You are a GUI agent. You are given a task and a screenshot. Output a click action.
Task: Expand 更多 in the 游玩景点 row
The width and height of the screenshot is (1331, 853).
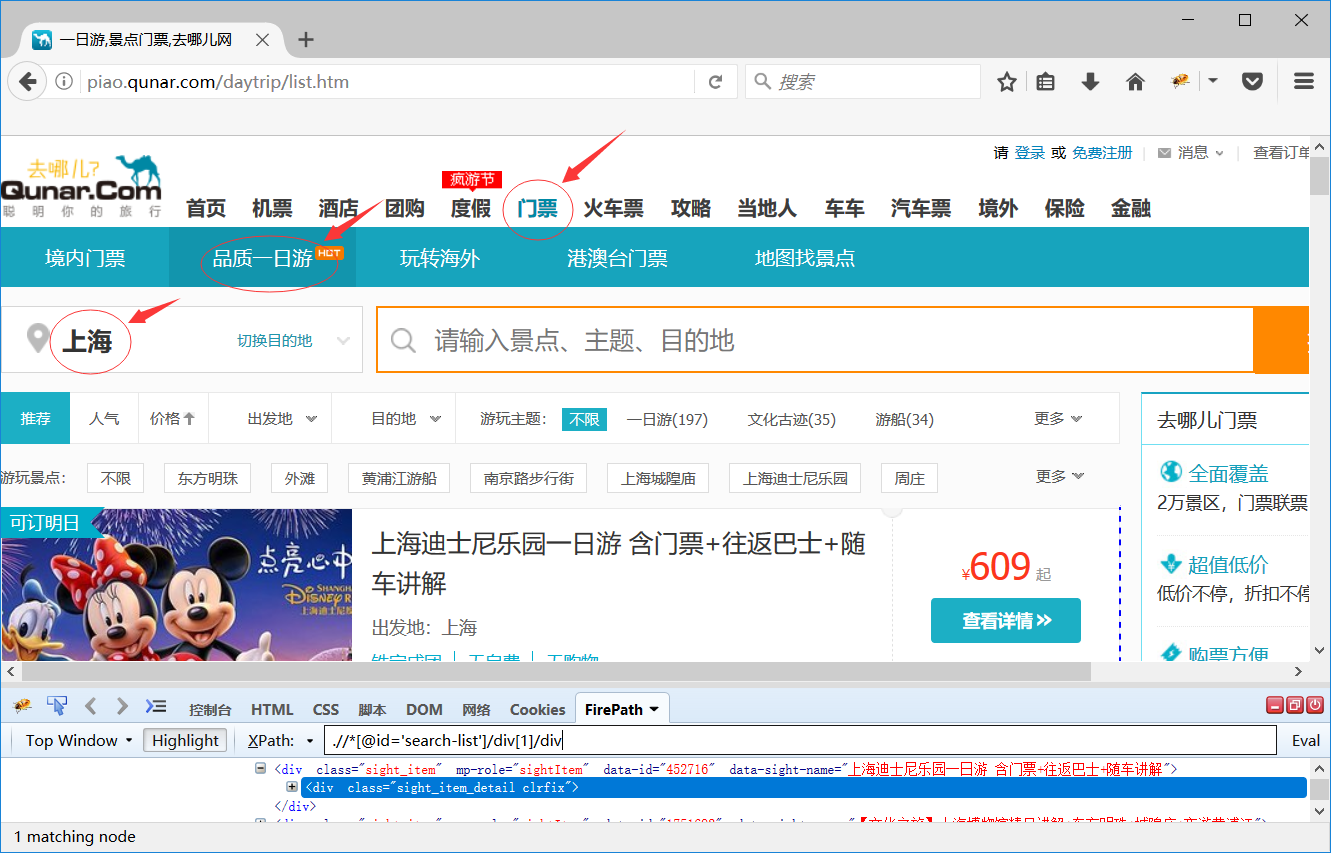point(1060,476)
